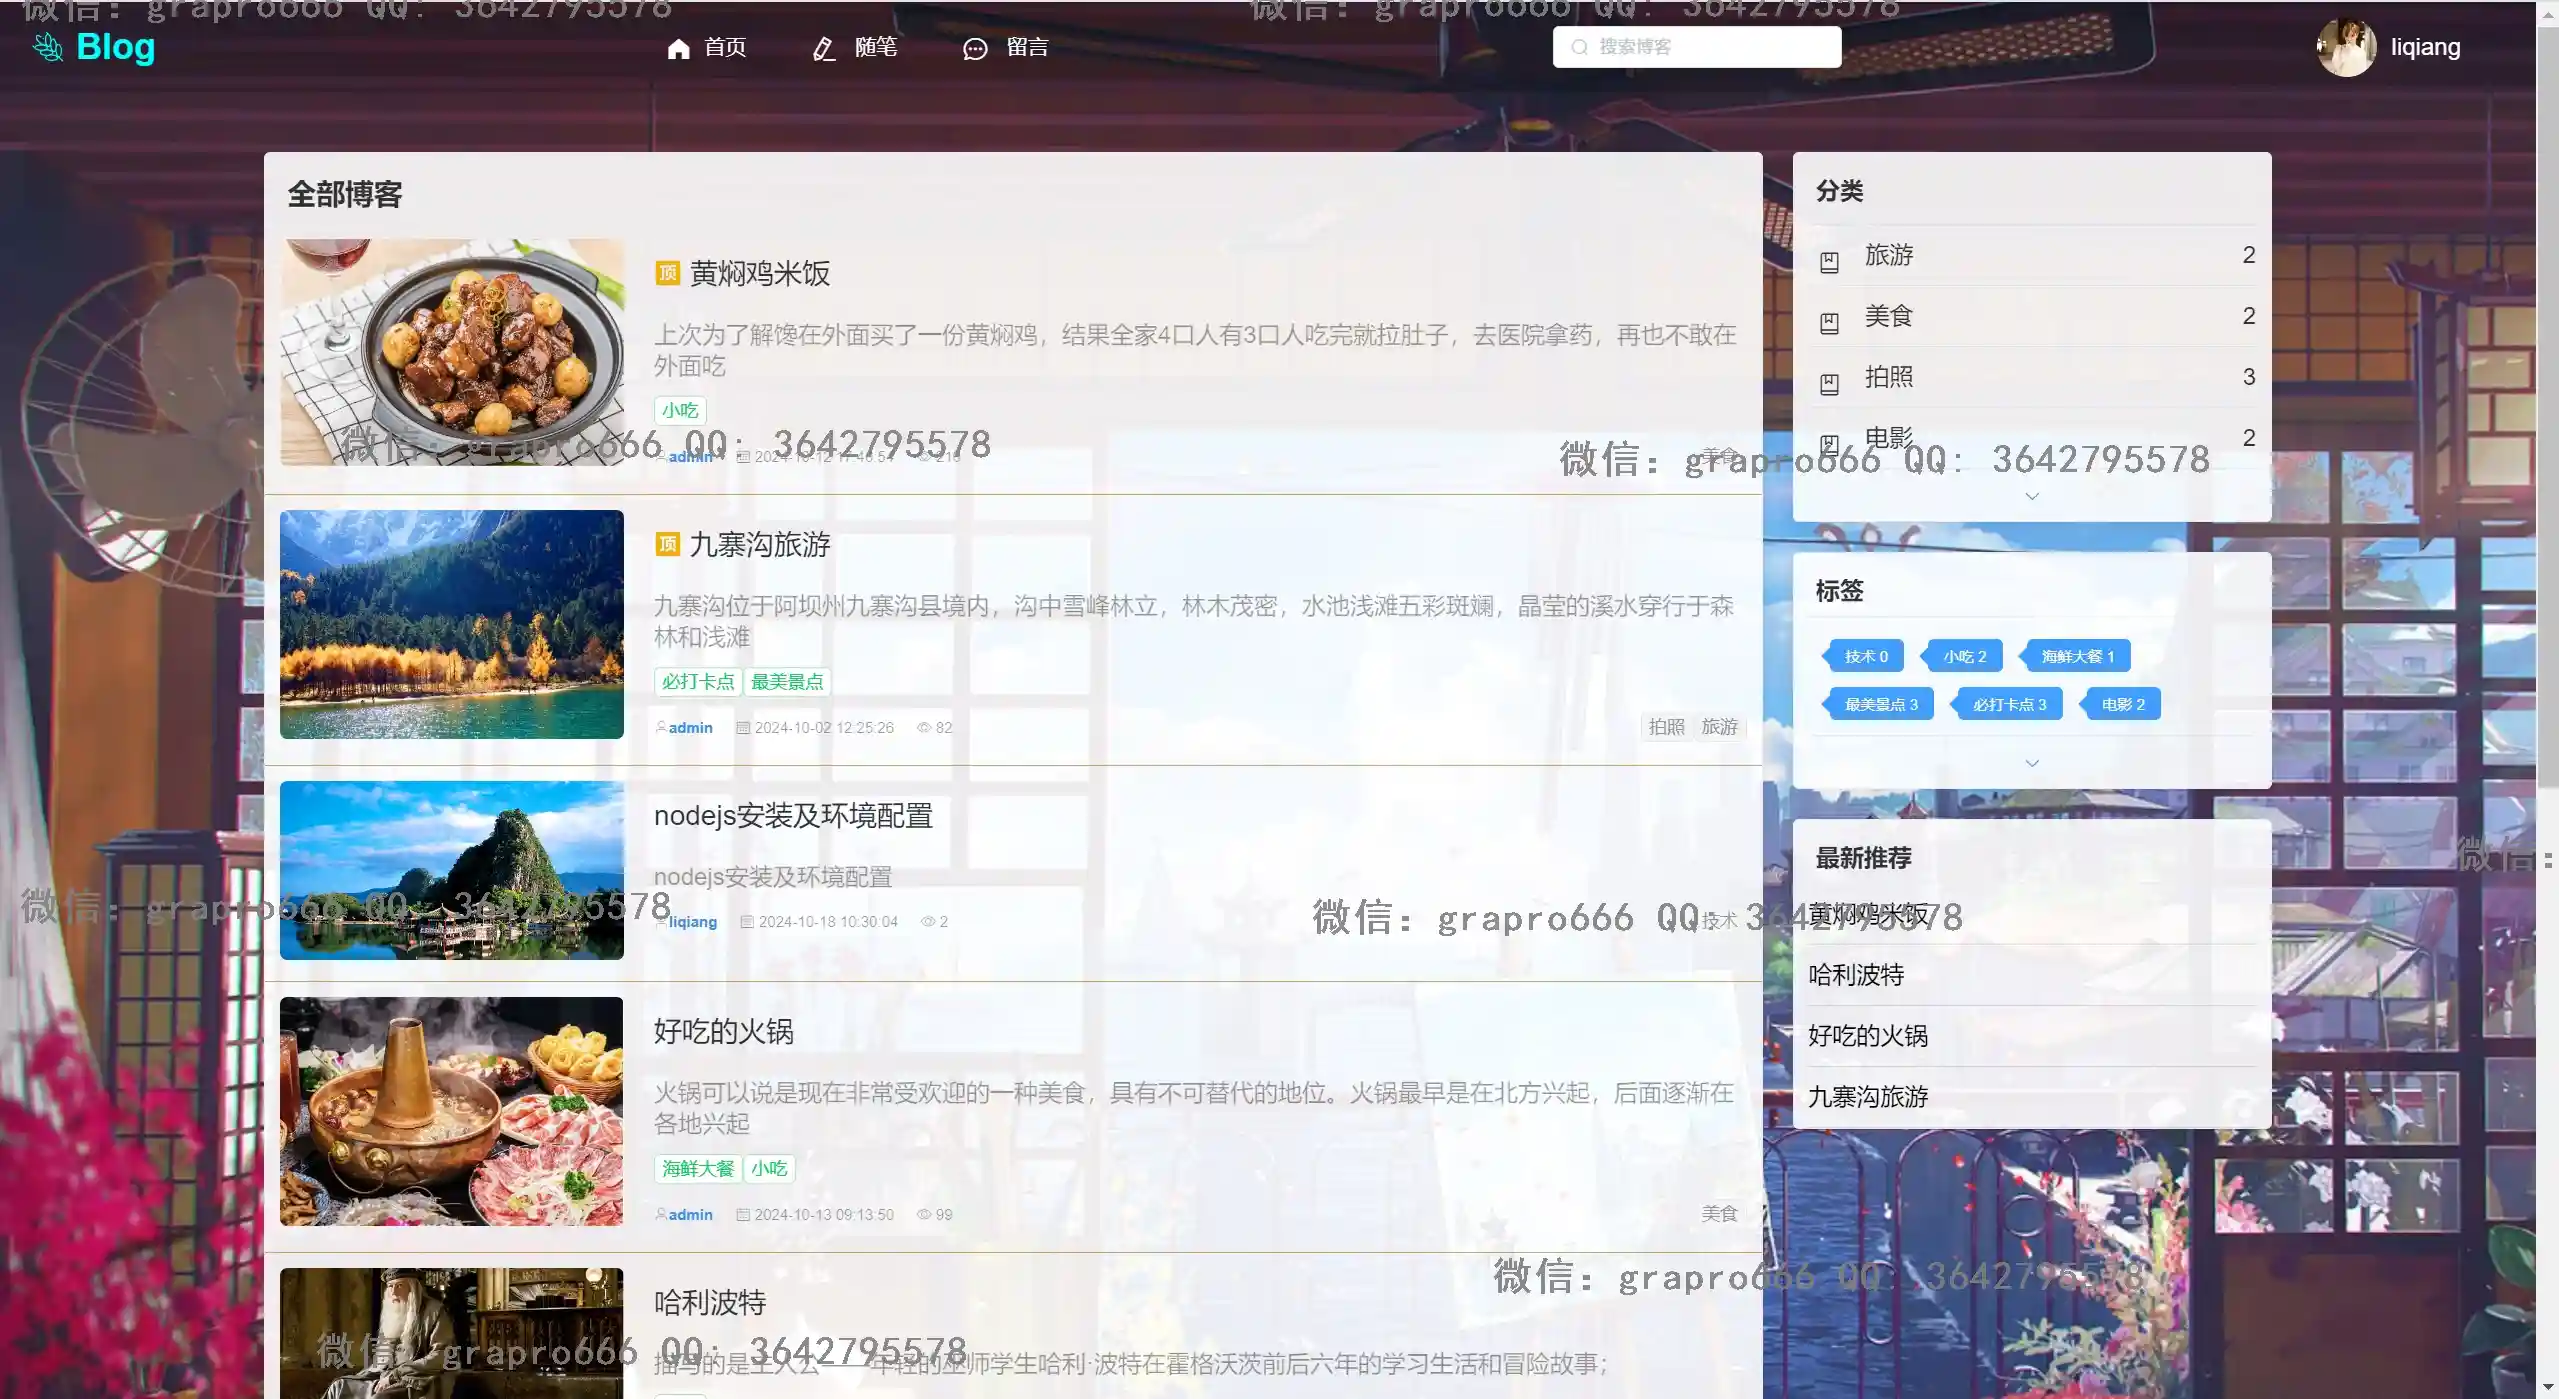Expand the 分类 category list chevron
Screen dimensions: 2559x1399
pyautogui.click(x=2031, y=496)
